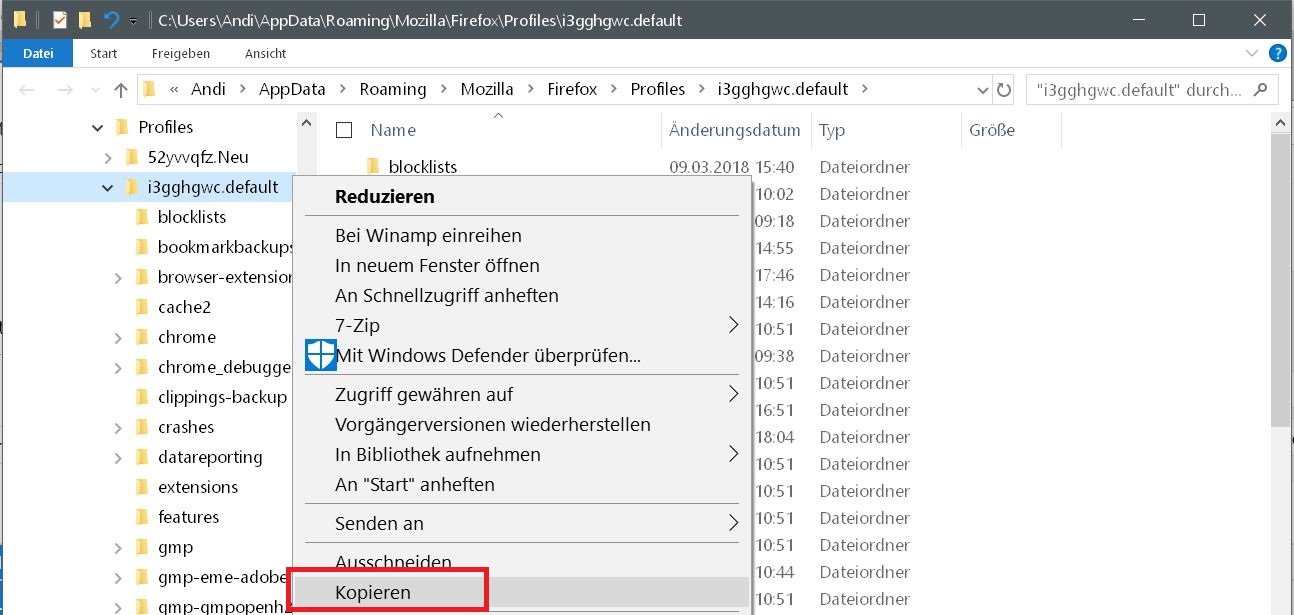Viewport: 1294px width, 615px height.
Task: Sort by the Name column header
Action: pyautogui.click(x=393, y=130)
